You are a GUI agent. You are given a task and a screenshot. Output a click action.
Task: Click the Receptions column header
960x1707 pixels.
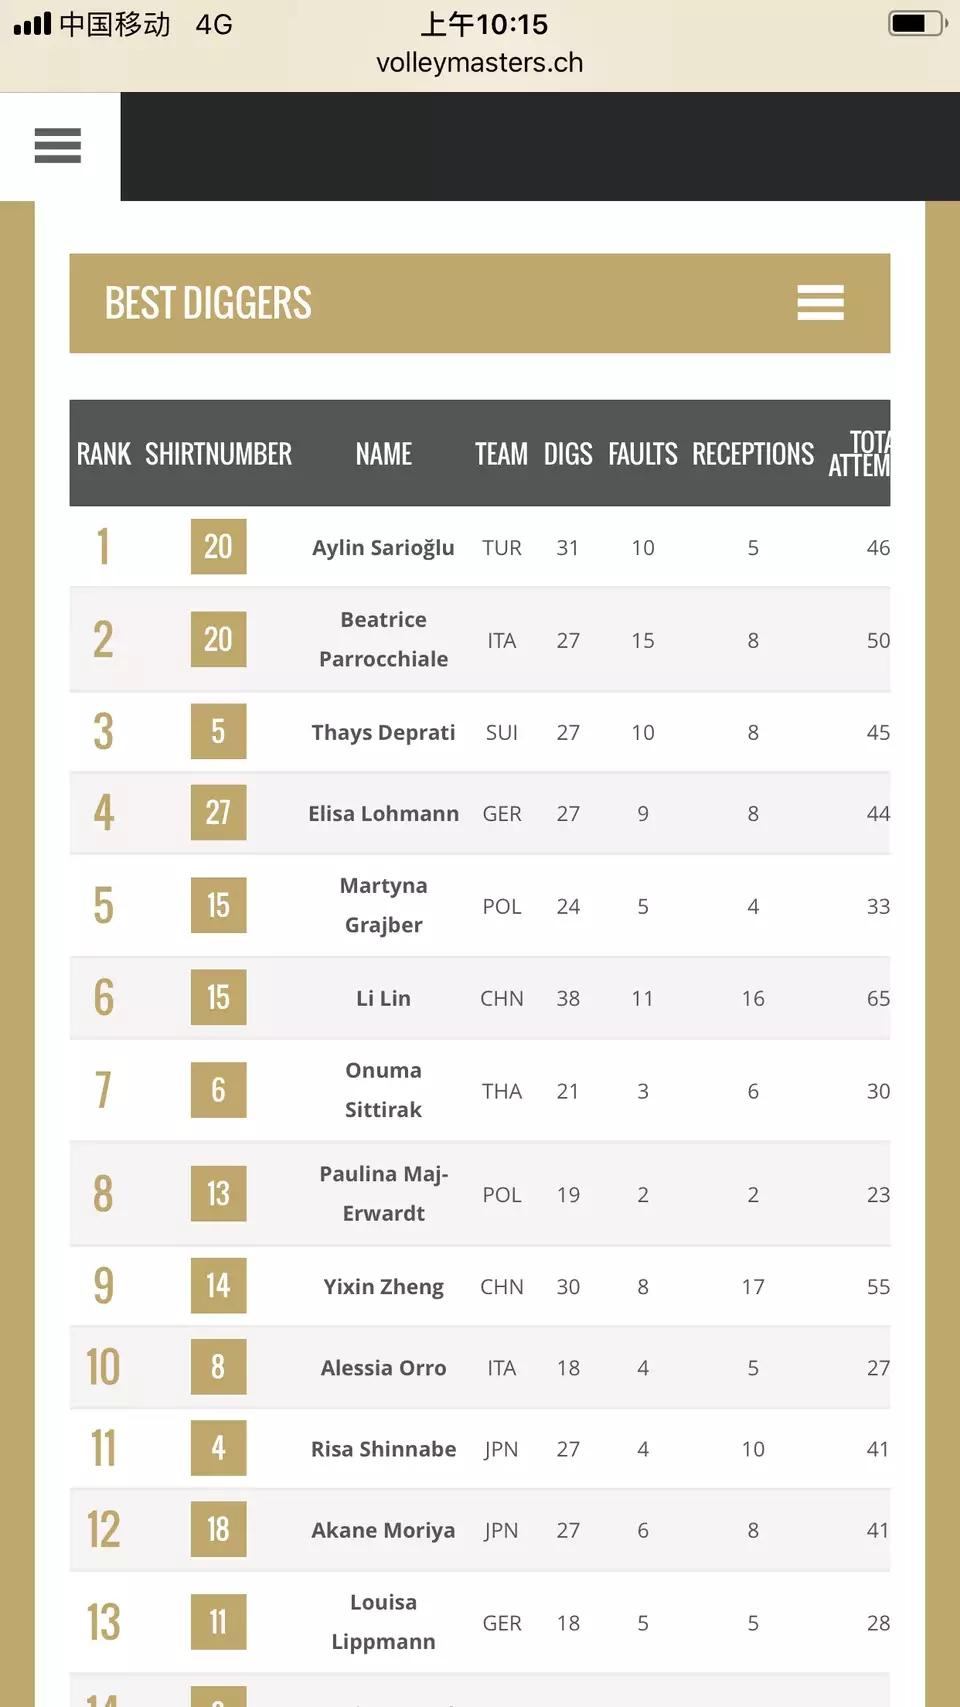coord(753,454)
